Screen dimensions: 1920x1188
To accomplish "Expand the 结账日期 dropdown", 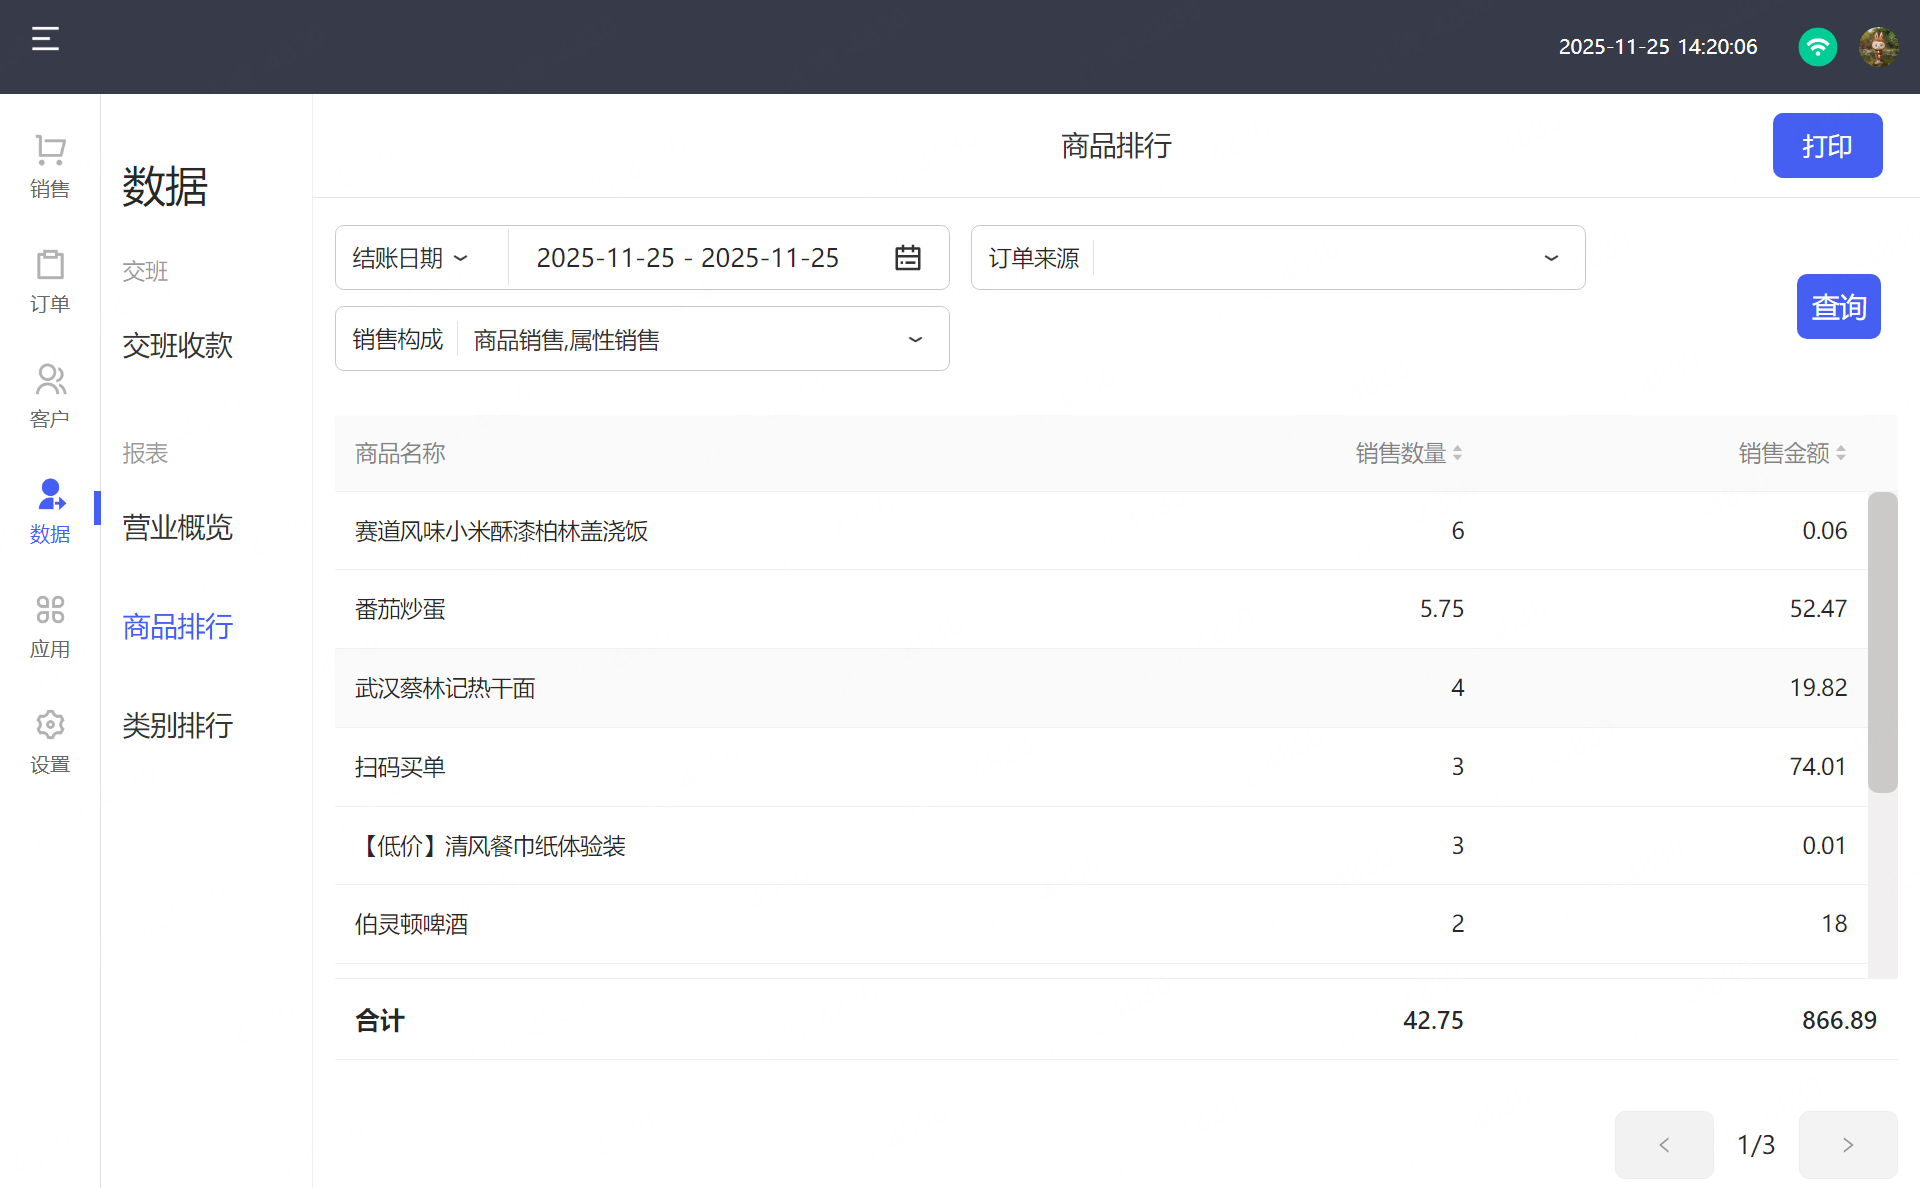I will (x=412, y=258).
